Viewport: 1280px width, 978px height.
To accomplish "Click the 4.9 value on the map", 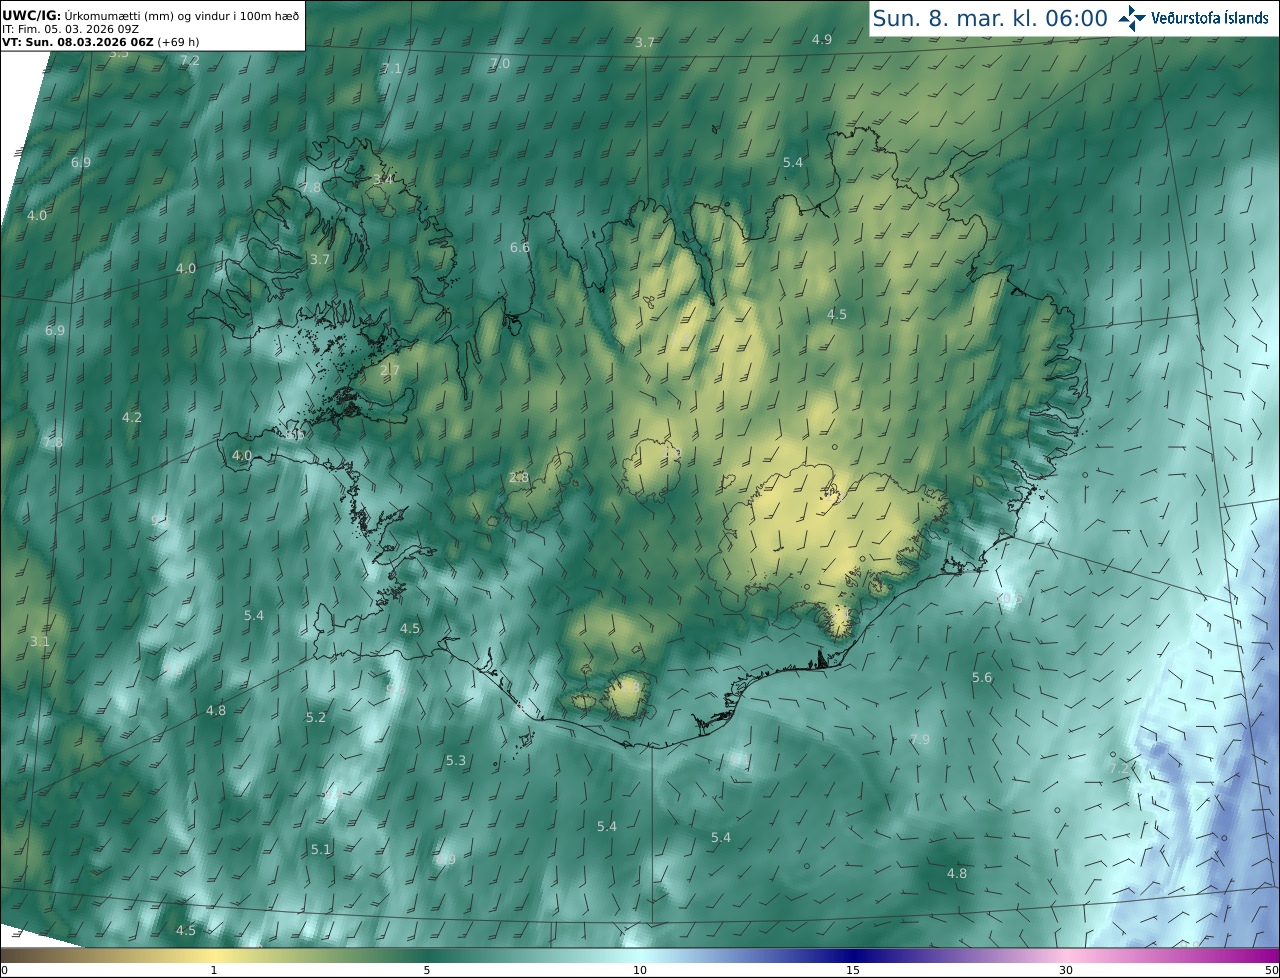I will coord(821,39).
